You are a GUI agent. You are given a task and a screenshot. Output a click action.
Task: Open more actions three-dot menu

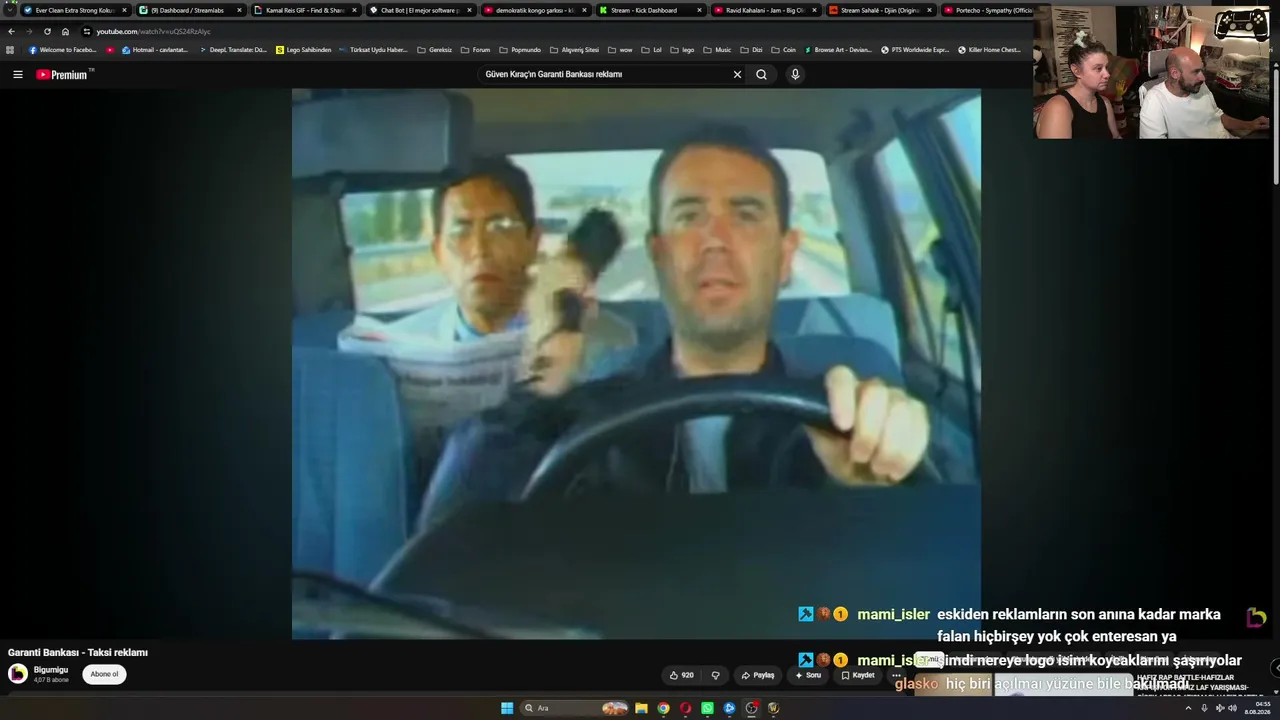pos(896,675)
